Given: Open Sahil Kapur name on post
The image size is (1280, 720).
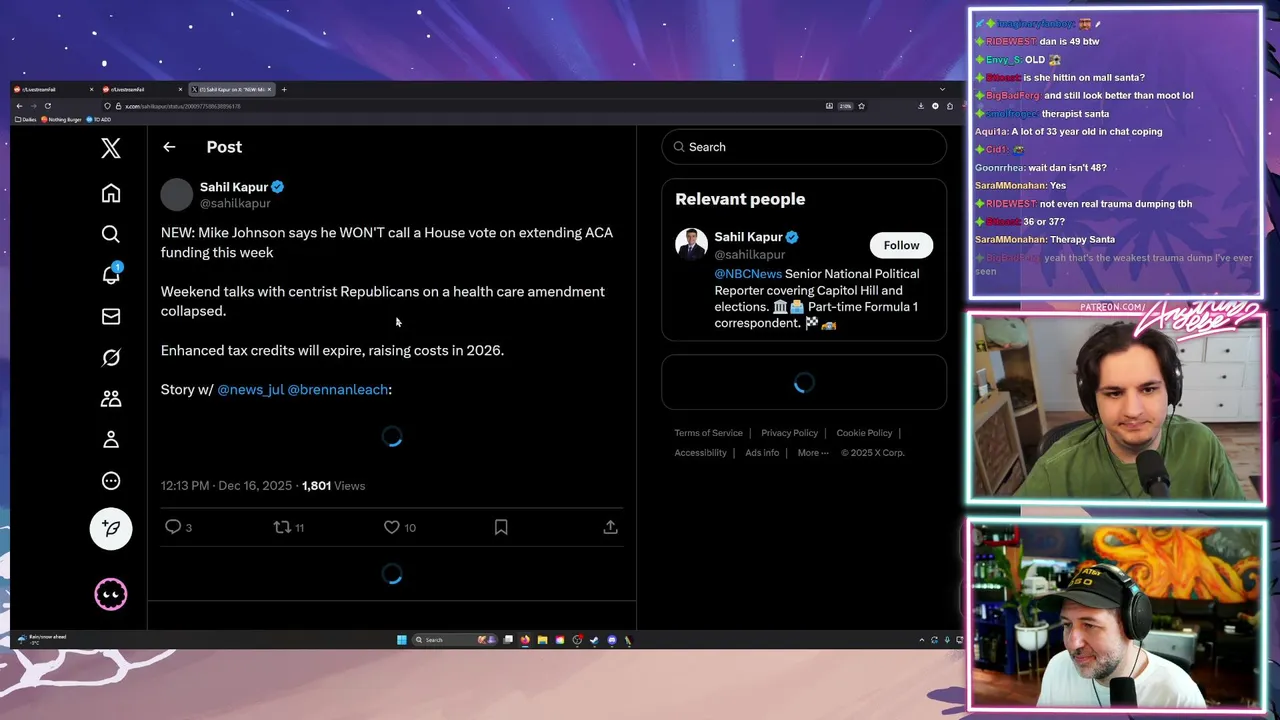Looking at the screenshot, I should [233, 187].
